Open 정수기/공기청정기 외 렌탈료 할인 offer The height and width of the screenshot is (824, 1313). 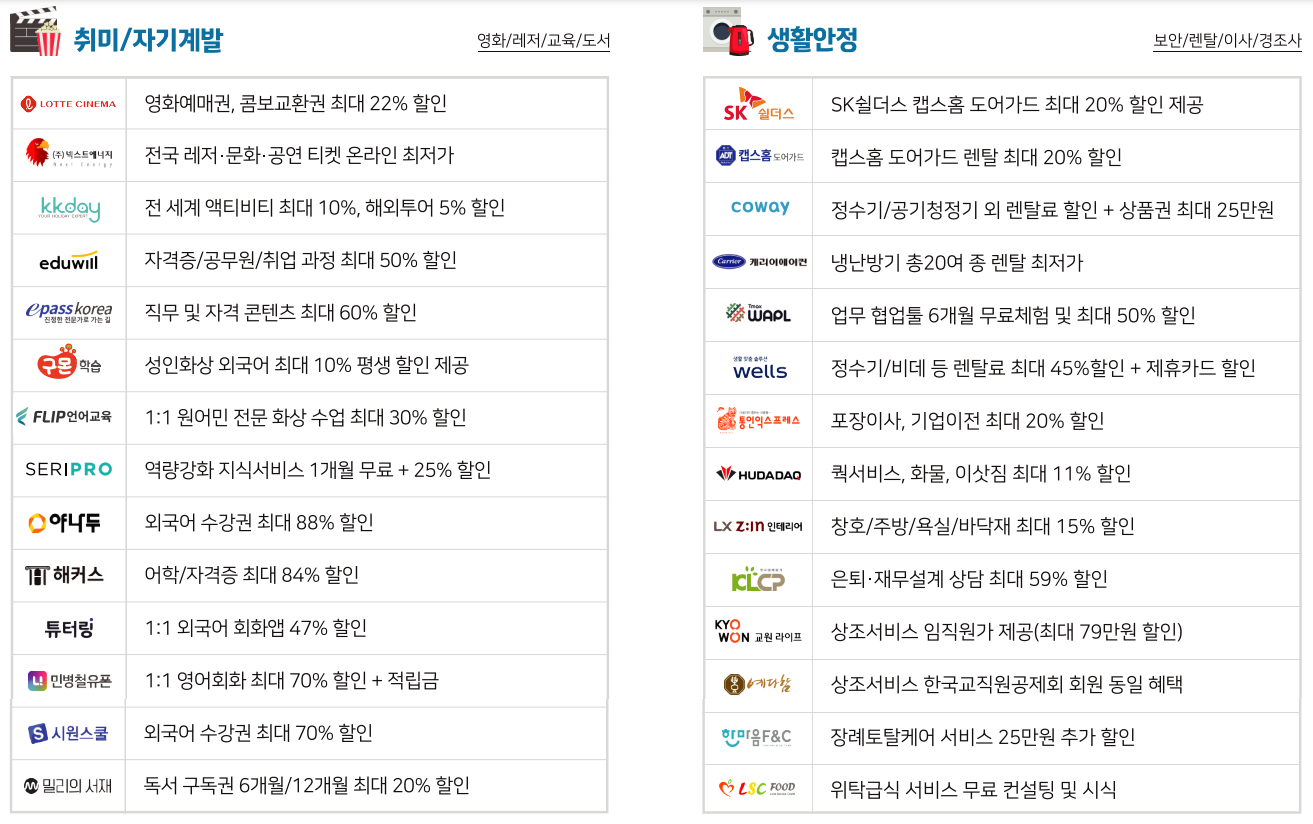tap(1053, 210)
